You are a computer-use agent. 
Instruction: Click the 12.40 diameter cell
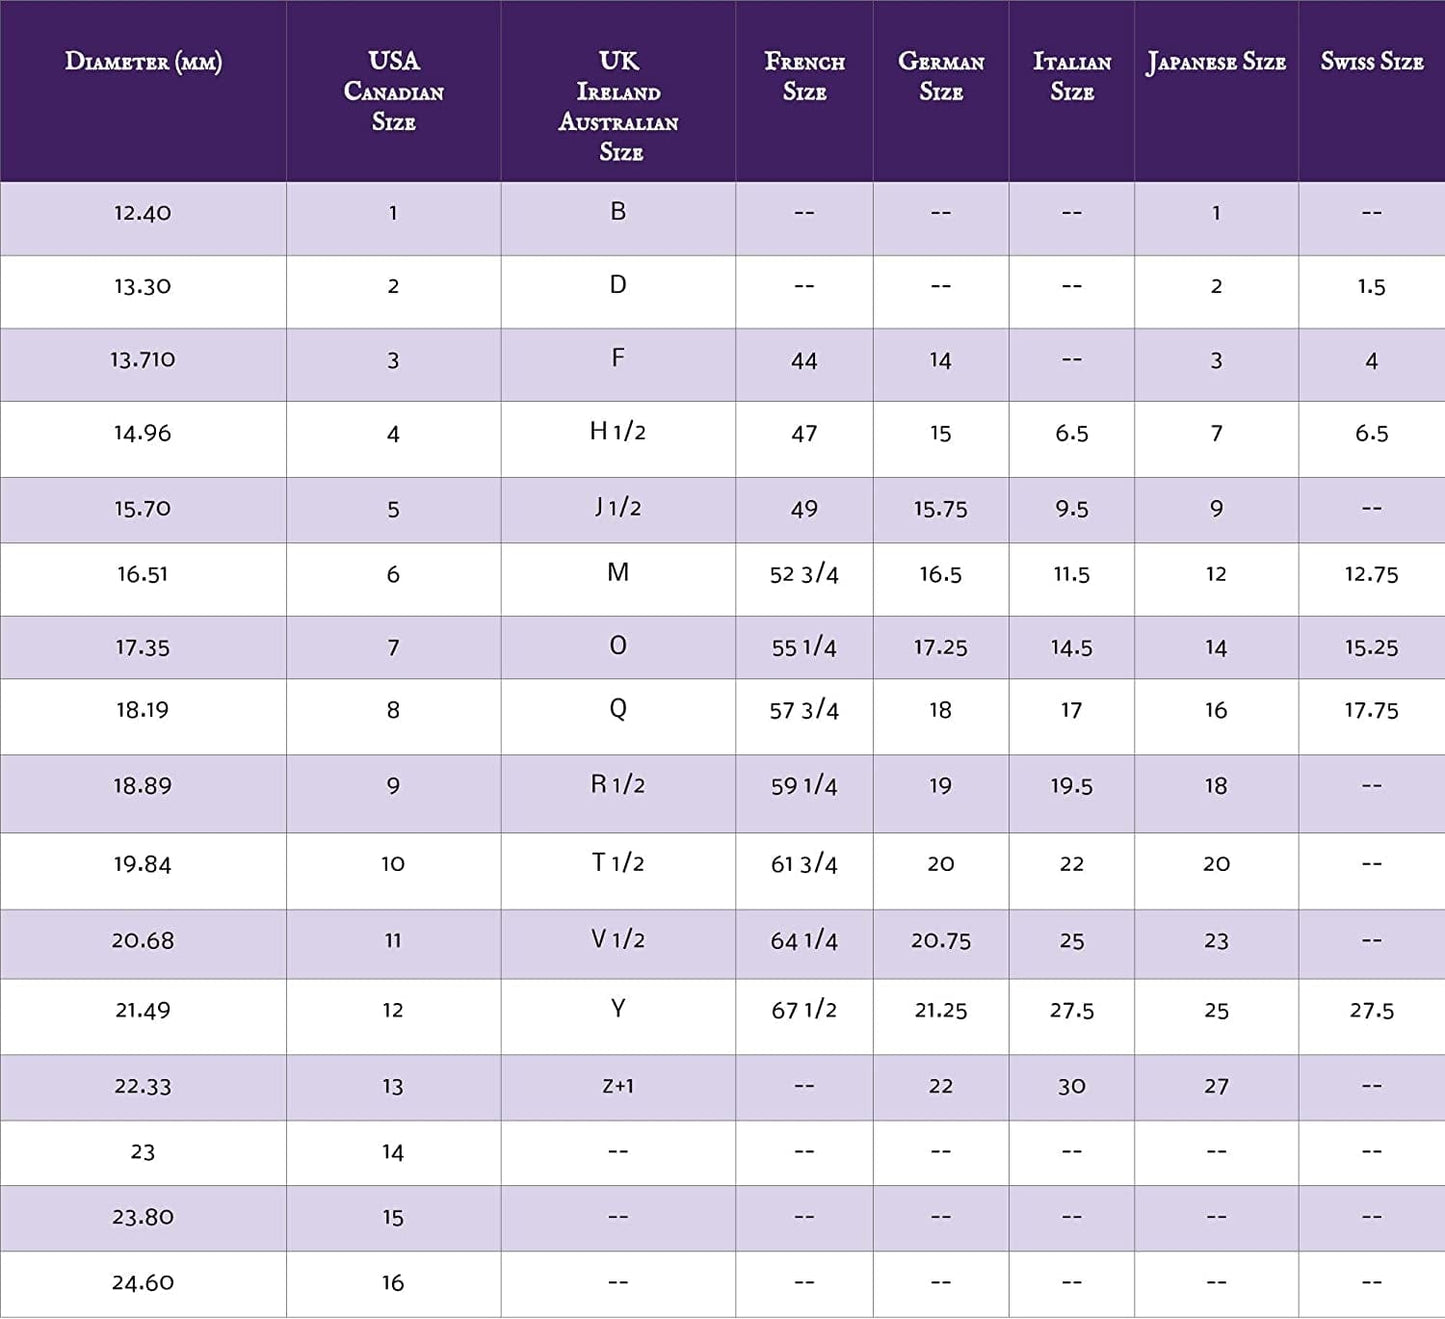pos(142,213)
